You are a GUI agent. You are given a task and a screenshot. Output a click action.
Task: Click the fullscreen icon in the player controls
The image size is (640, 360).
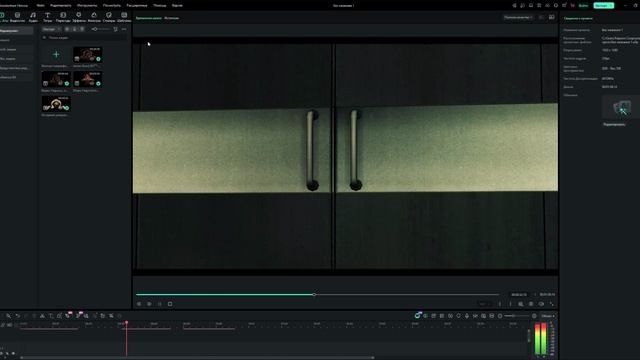click(551, 304)
